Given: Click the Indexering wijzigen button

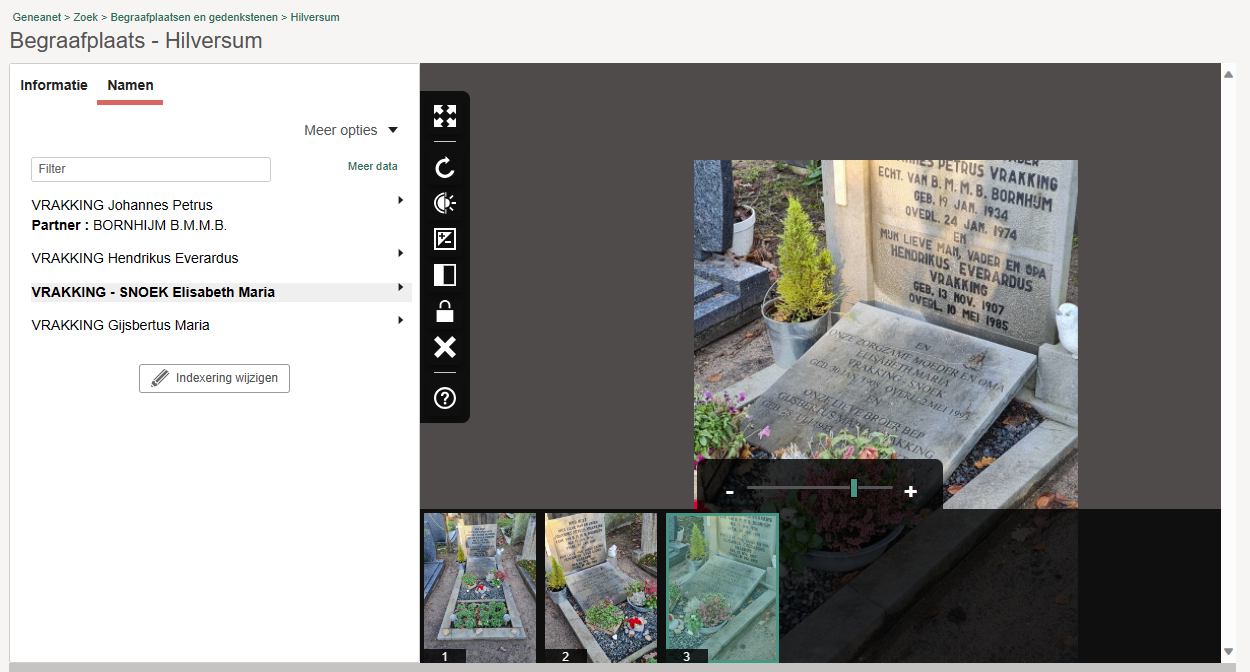Looking at the screenshot, I should 214,379.
